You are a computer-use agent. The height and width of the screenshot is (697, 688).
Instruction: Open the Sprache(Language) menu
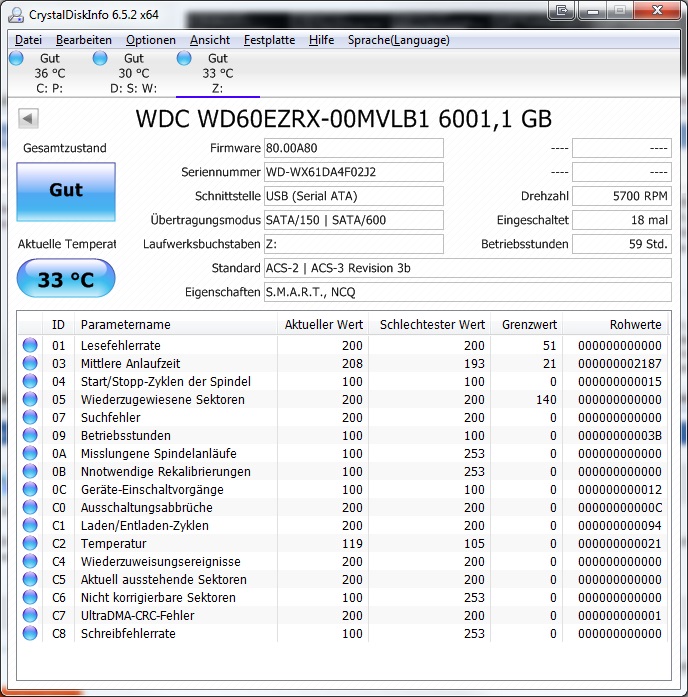(x=399, y=40)
